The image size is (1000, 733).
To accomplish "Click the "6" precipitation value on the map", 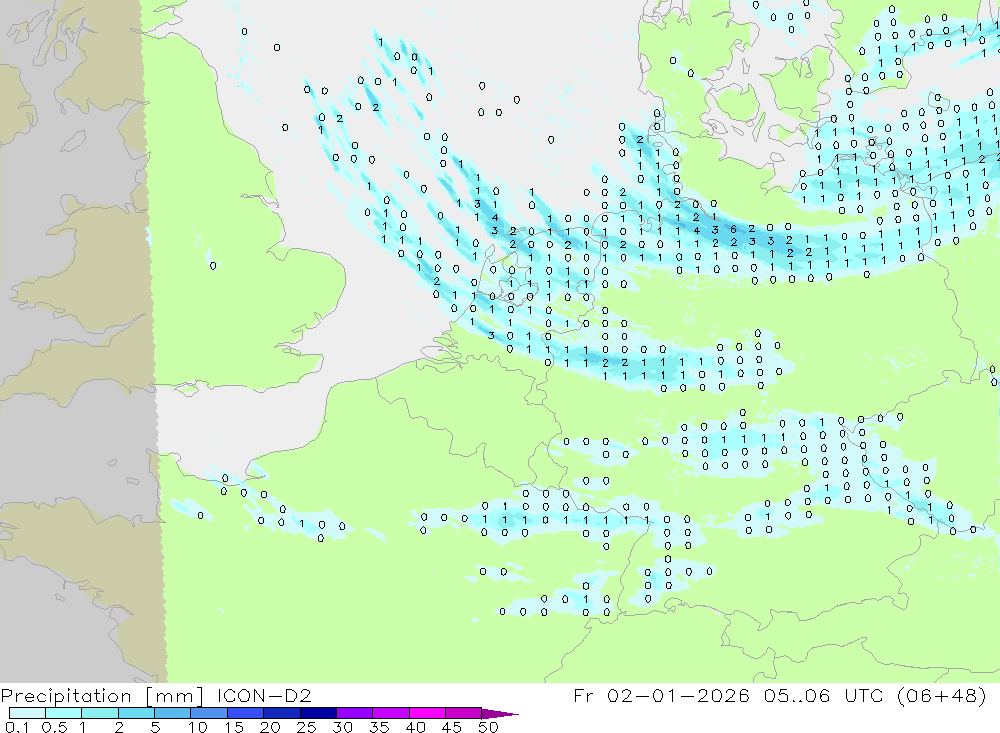I will [x=733, y=229].
